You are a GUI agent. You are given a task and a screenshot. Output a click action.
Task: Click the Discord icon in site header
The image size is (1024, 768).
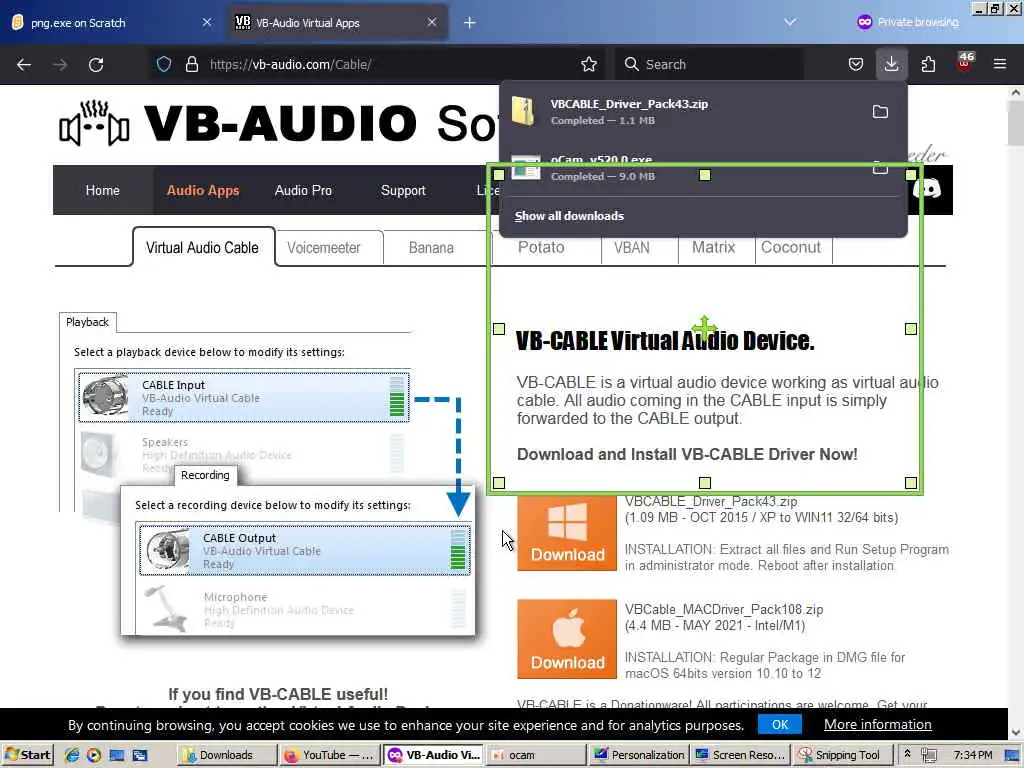[x=926, y=189]
